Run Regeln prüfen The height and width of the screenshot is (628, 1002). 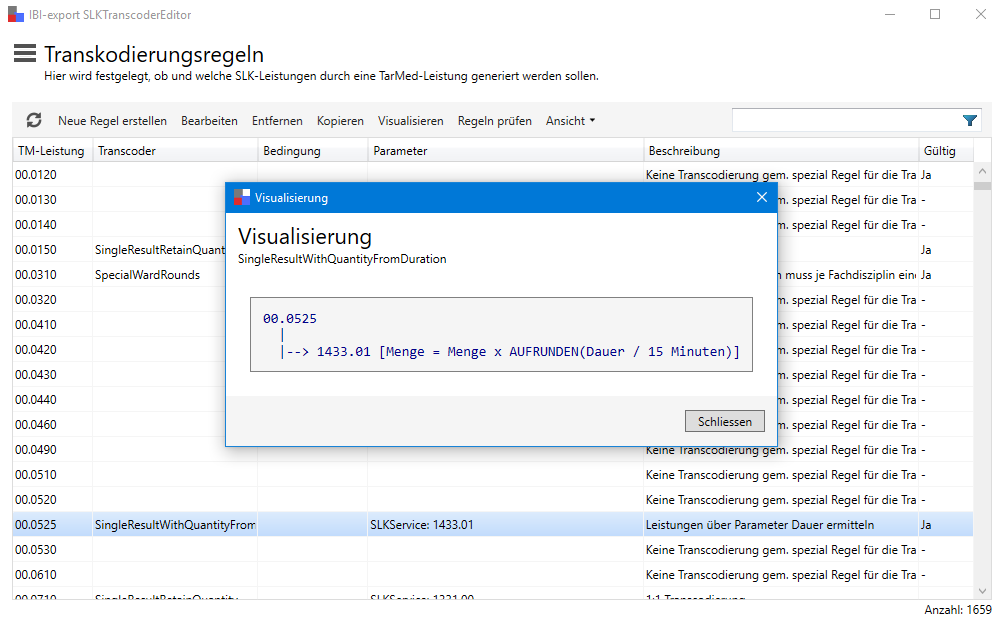tap(494, 121)
